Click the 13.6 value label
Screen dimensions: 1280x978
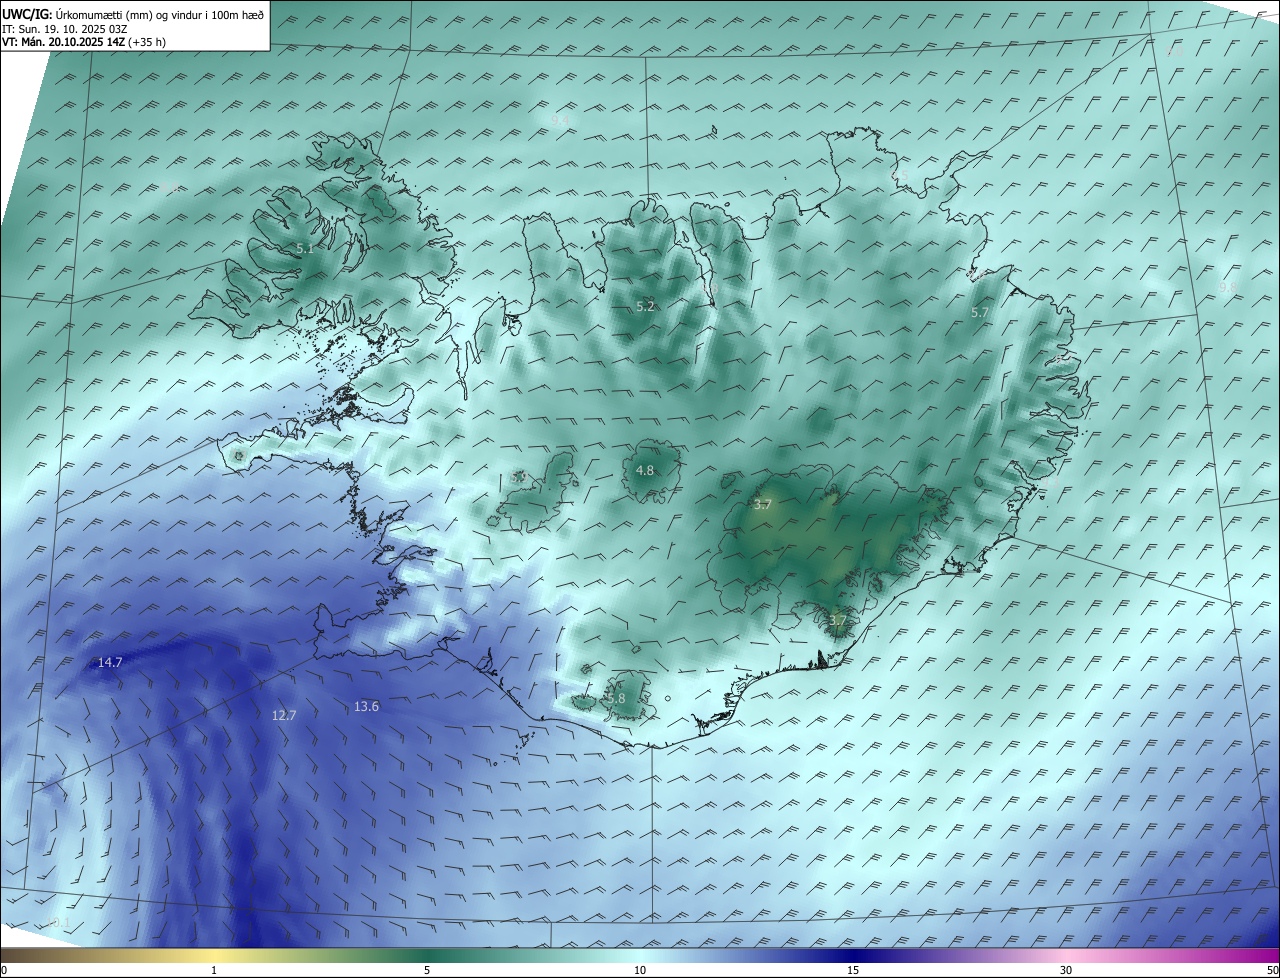pyautogui.click(x=366, y=706)
